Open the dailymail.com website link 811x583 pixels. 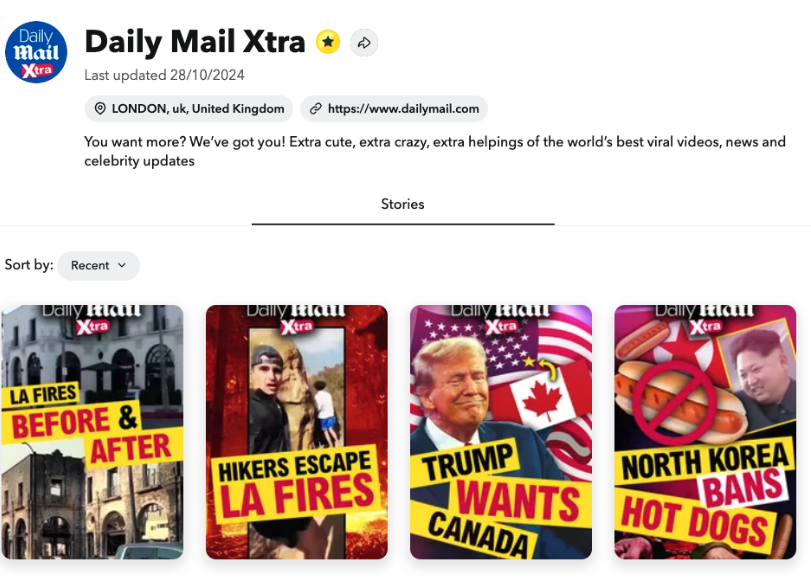tap(394, 109)
